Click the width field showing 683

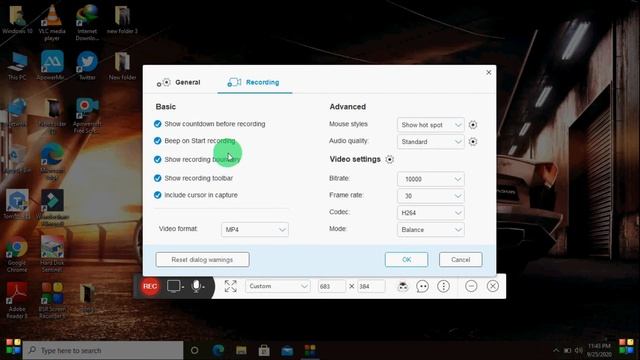pyautogui.click(x=331, y=286)
